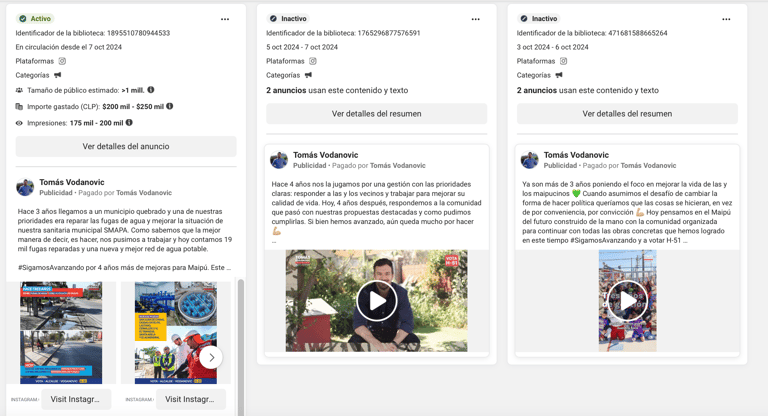Click Tomás Vodanovic's avatar on the 'Ya son más de 3 años' ad
The image size is (768, 416).
click(x=529, y=160)
